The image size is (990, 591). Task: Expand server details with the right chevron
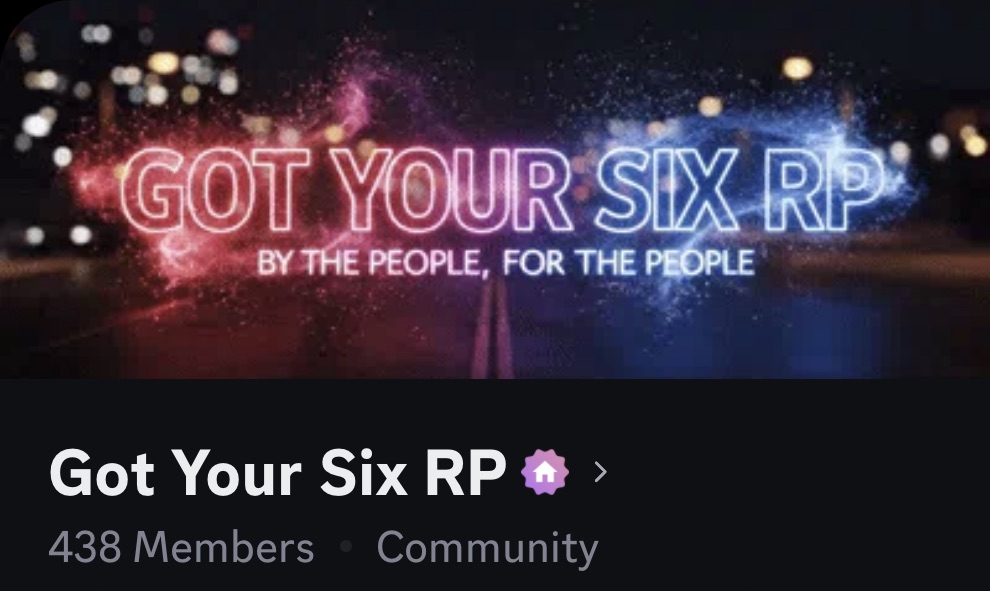(601, 472)
